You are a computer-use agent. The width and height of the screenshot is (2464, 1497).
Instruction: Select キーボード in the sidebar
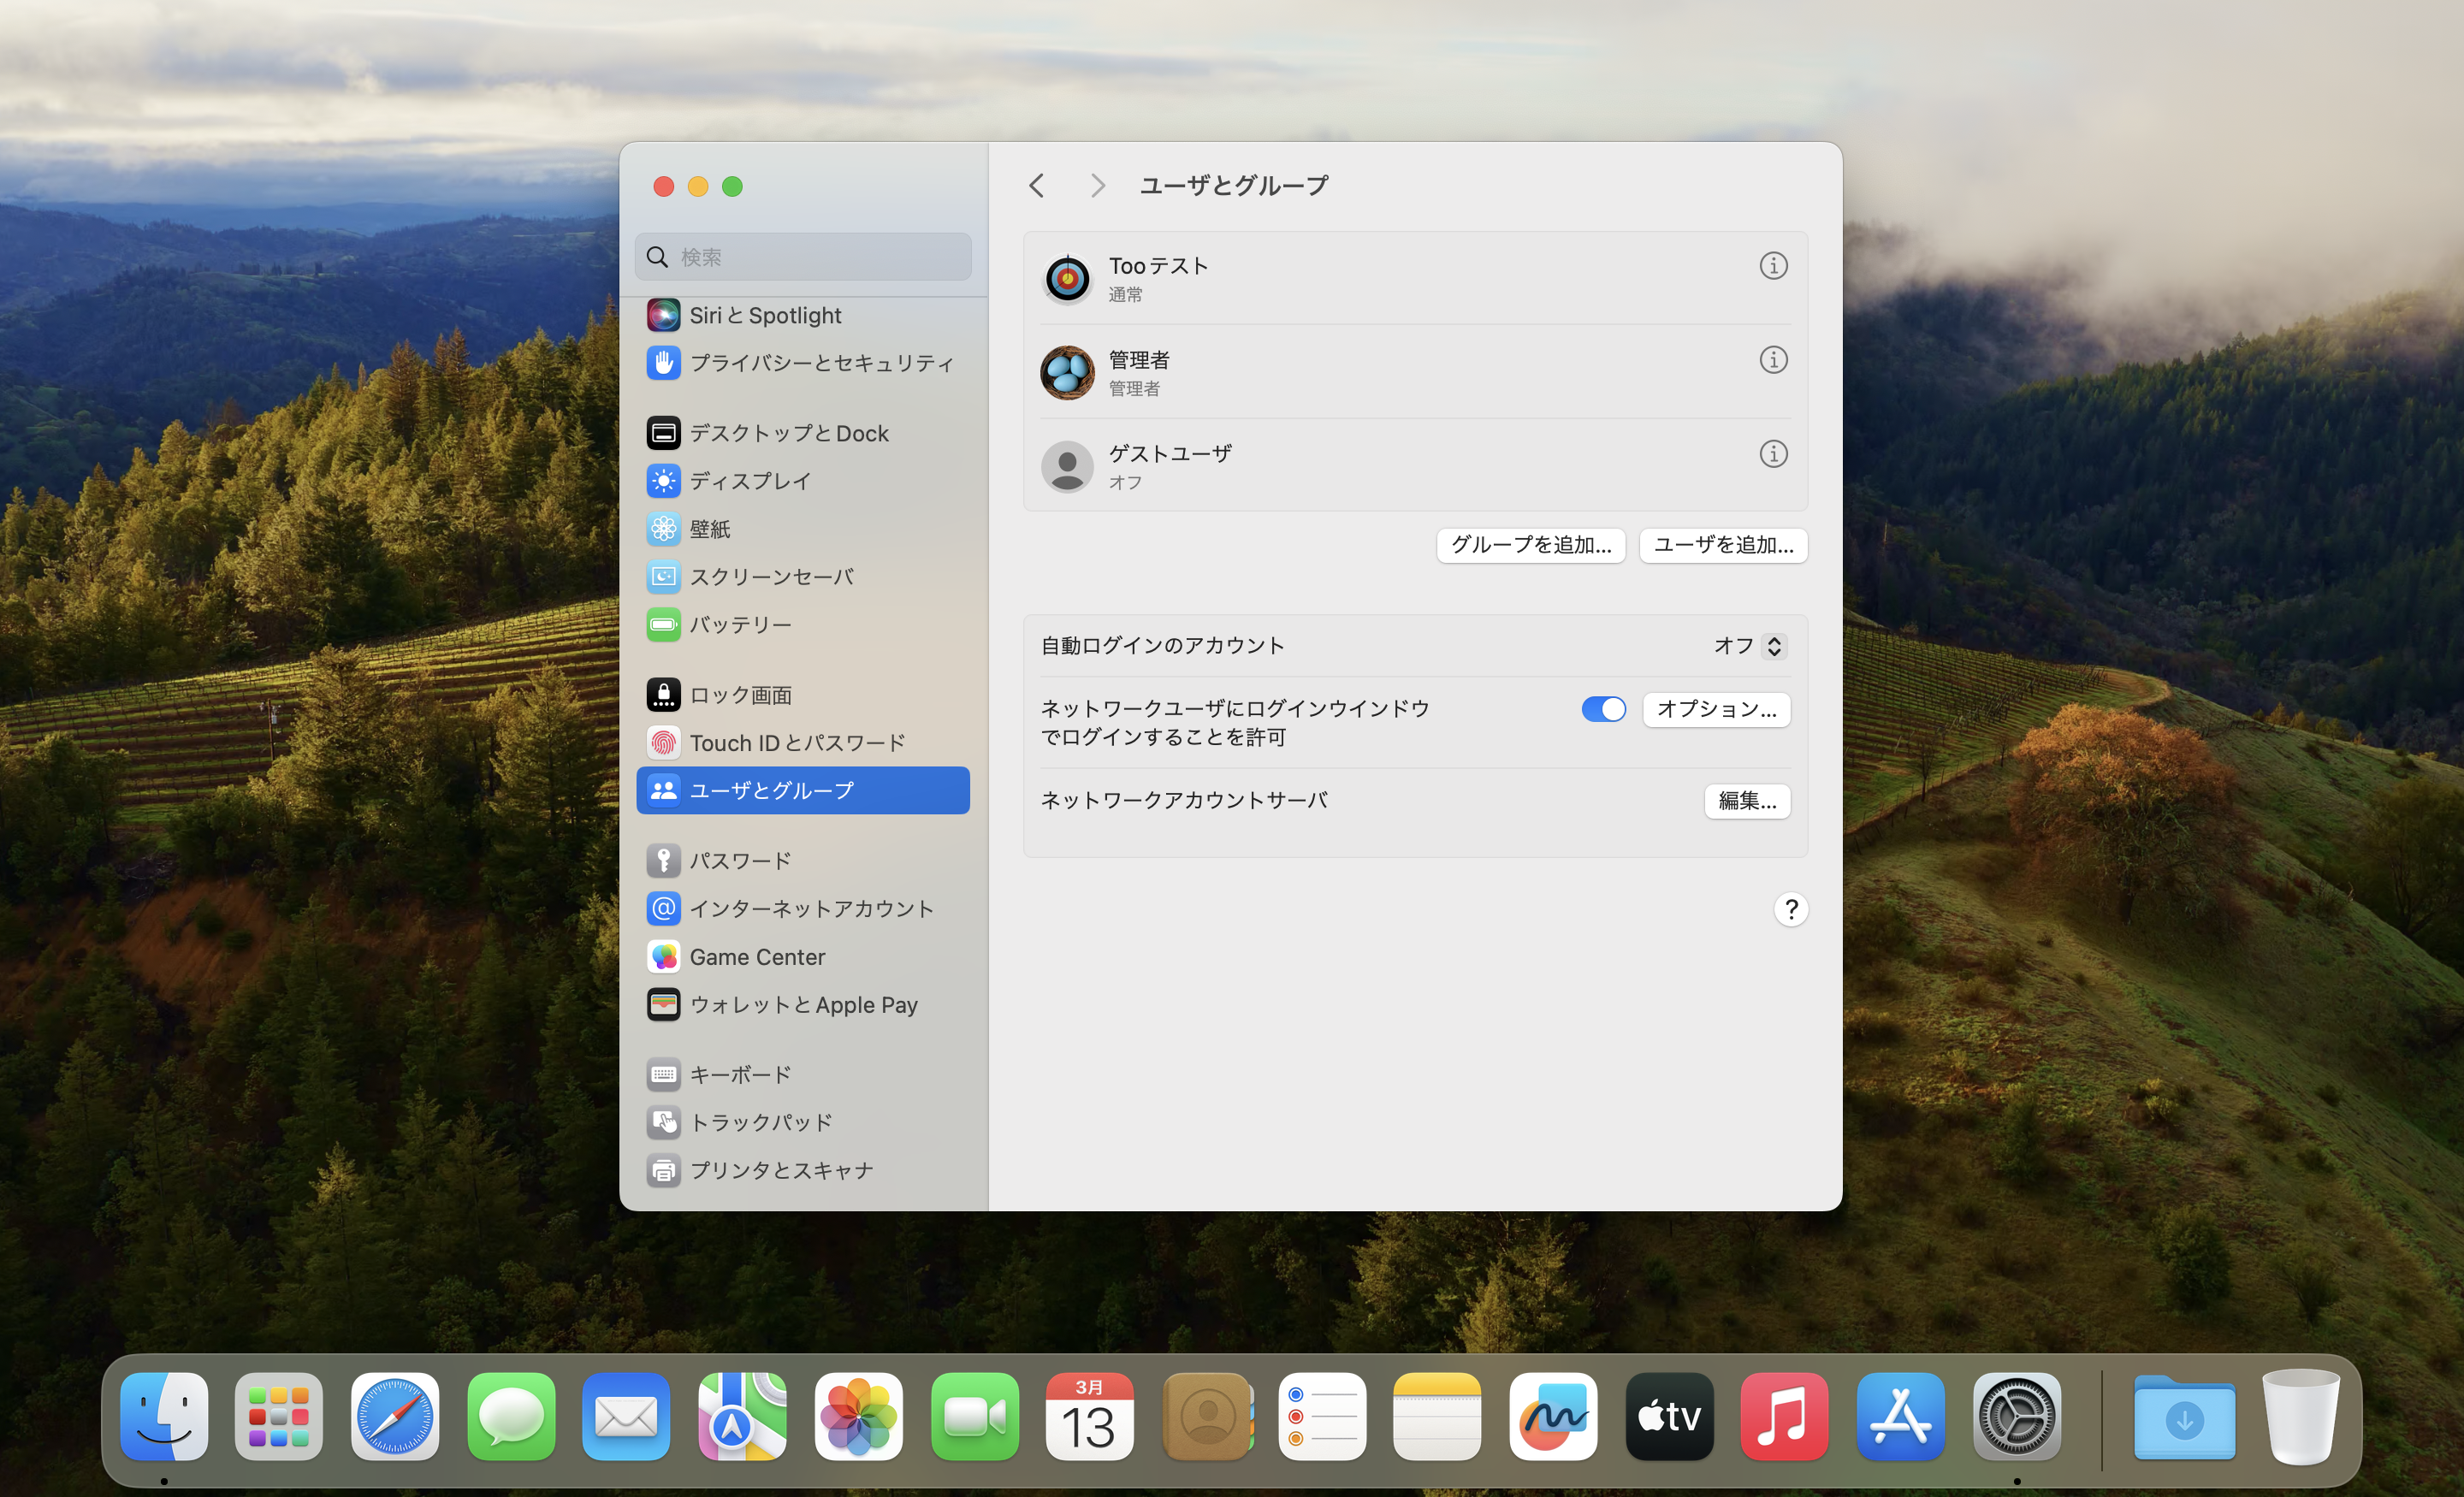pos(802,1075)
